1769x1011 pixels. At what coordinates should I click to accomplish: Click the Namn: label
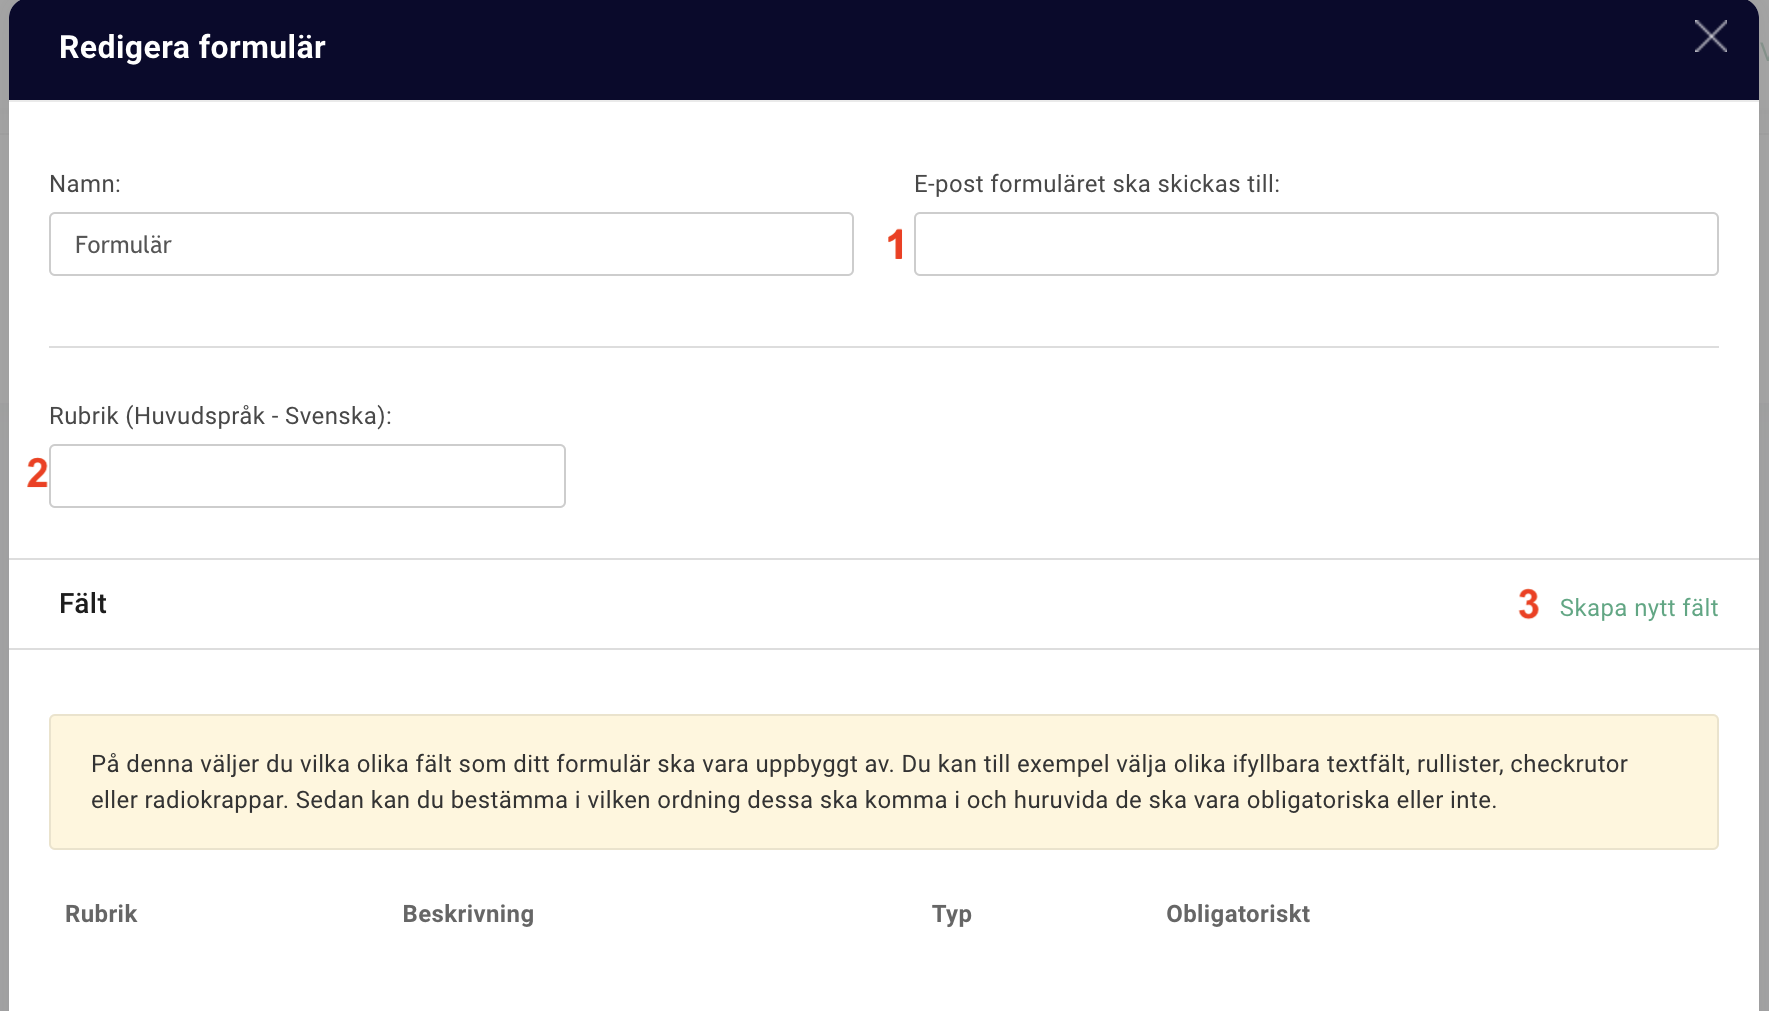[x=85, y=184]
